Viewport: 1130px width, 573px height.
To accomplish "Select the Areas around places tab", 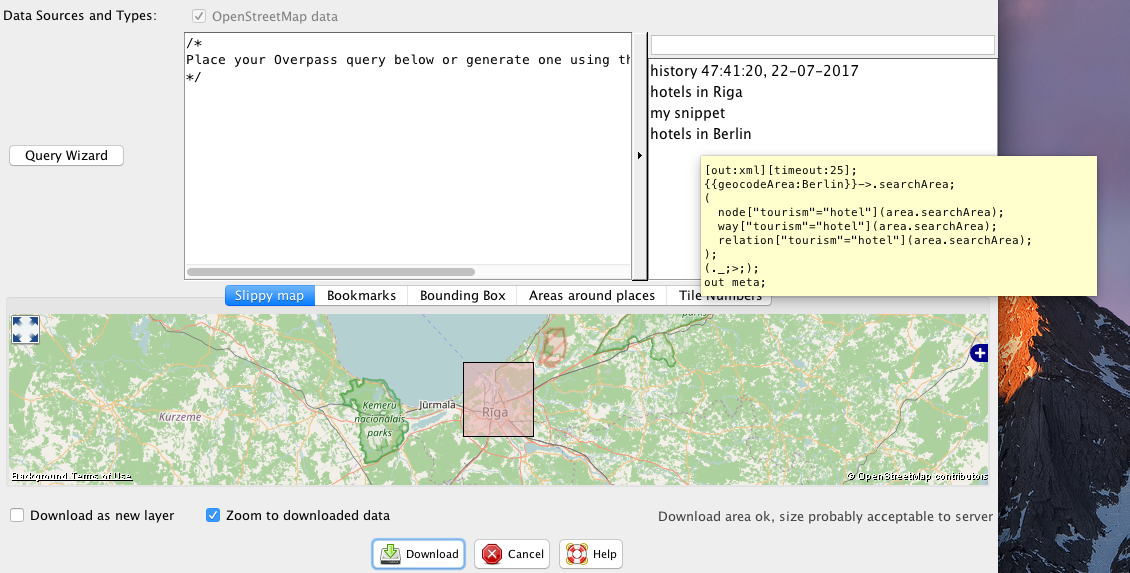I will point(591,295).
